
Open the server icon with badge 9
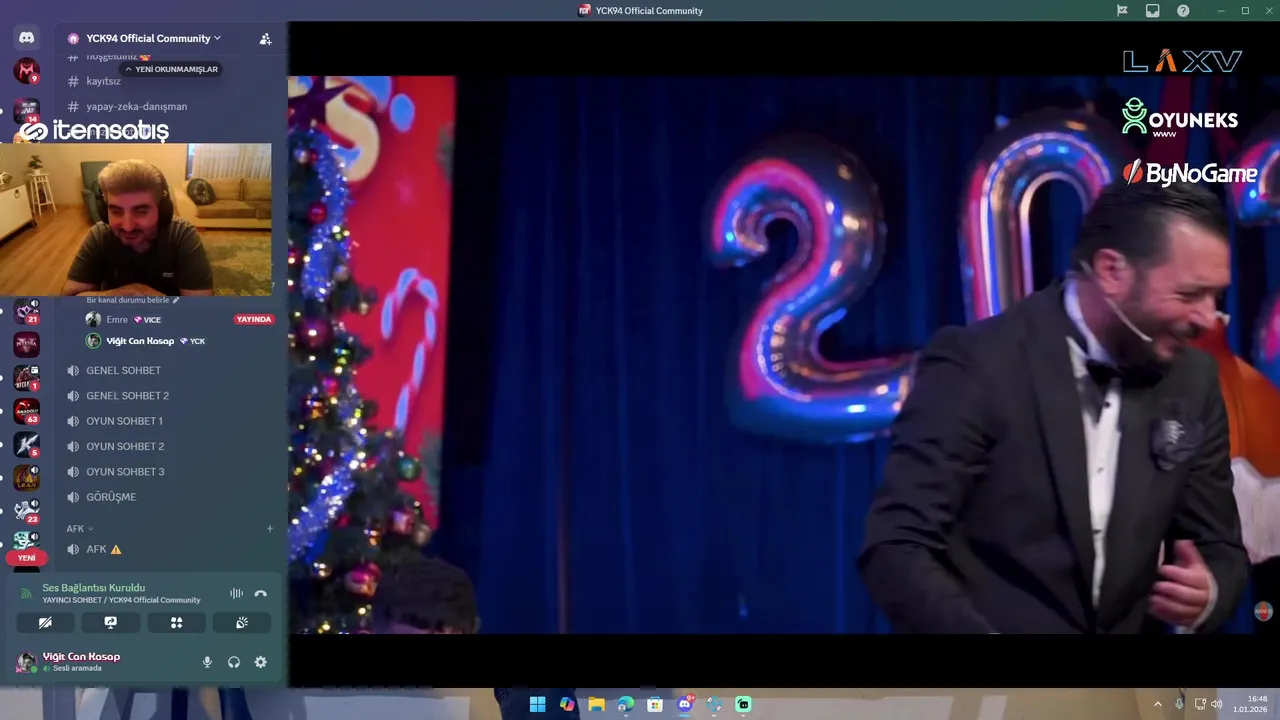click(x=27, y=71)
